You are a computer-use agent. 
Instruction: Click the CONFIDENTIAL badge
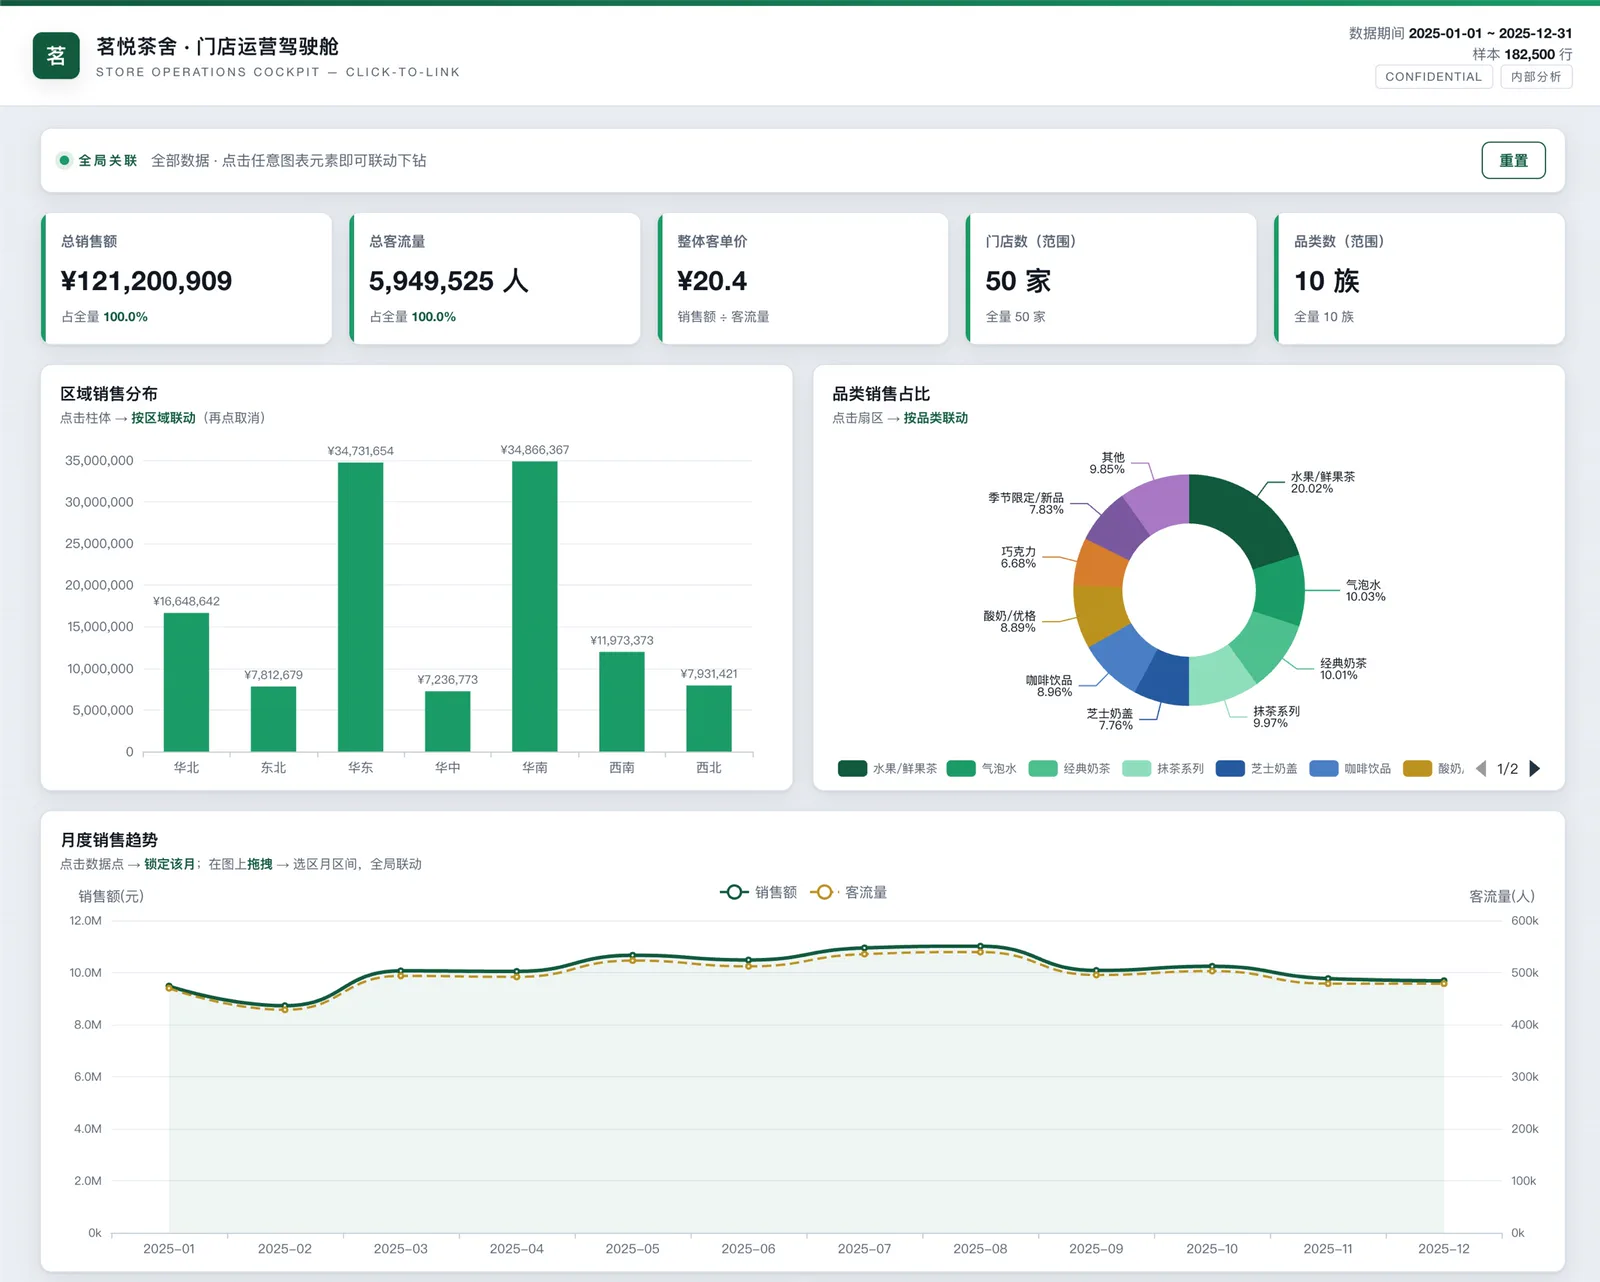click(x=1433, y=76)
